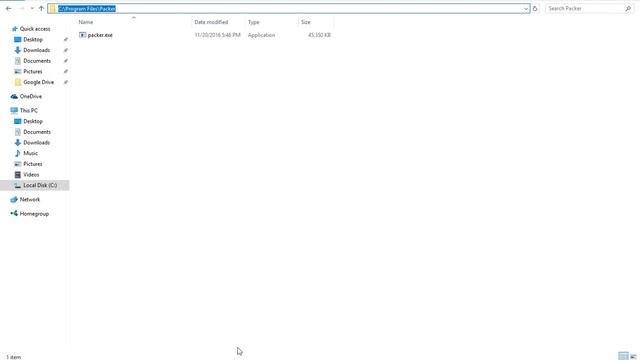Click the Forward navigation arrow
The height and width of the screenshot is (360, 640).
(x=22, y=8)
